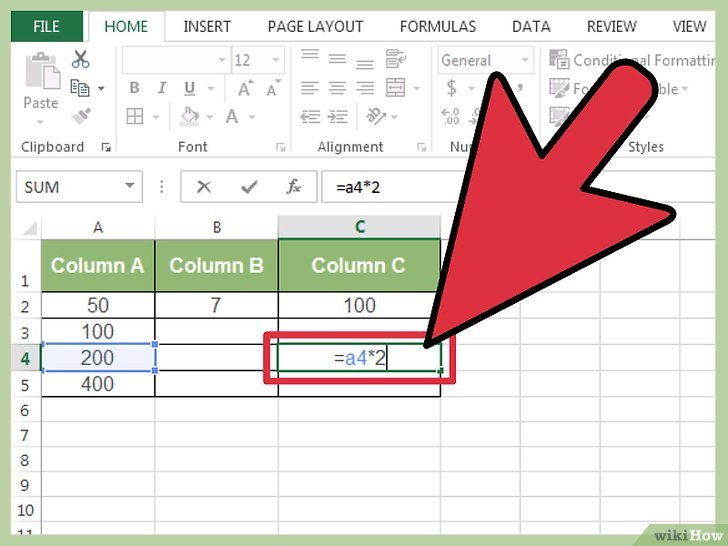
Task: Click the Align Right icon
Action: click(x=365, y=88)
